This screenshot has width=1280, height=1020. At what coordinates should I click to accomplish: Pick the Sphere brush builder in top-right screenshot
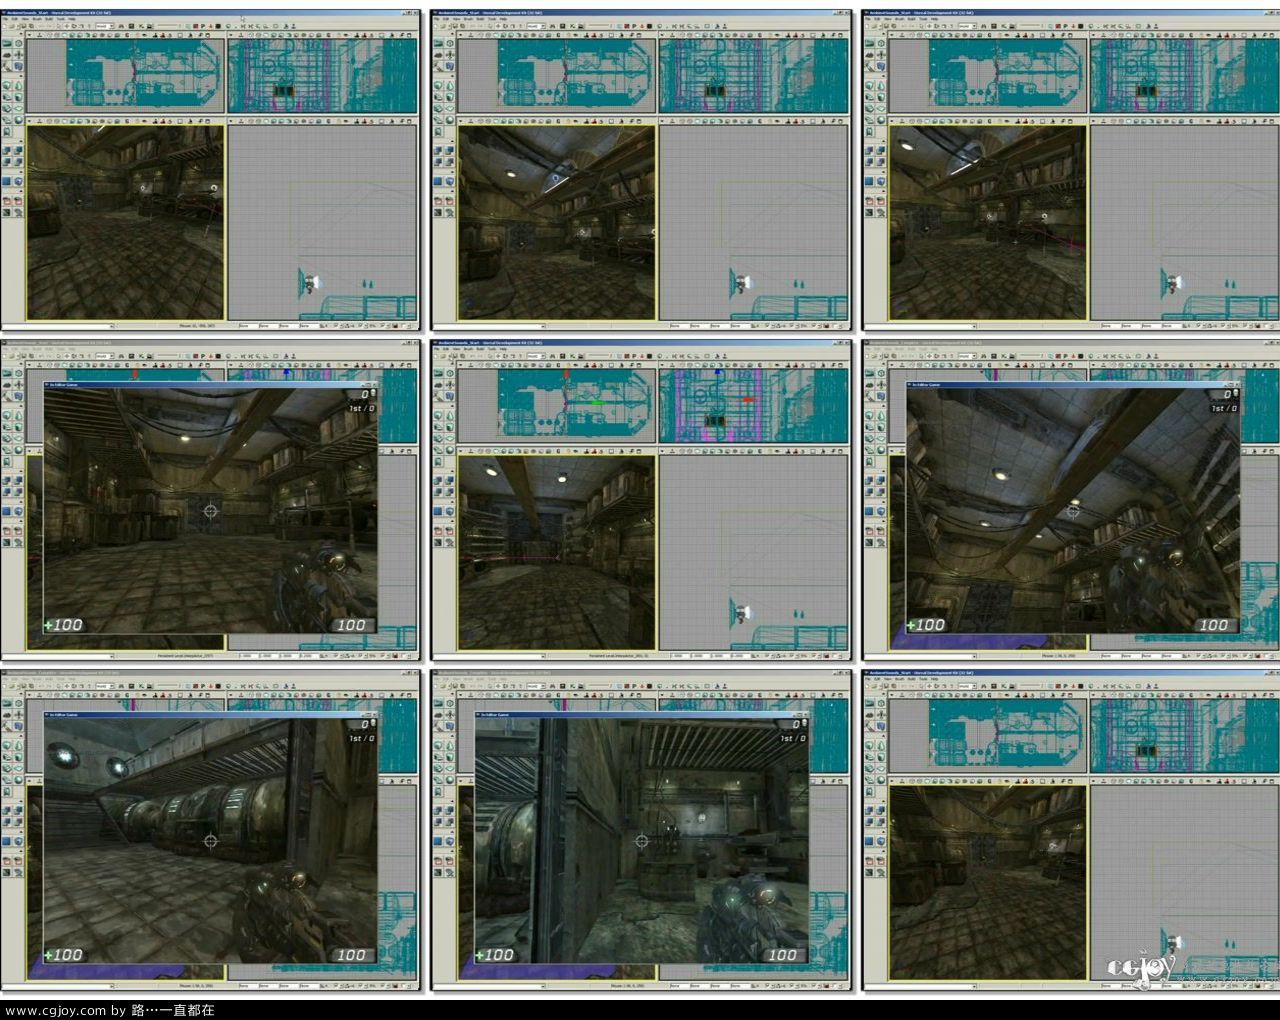[x=883, y=120]
